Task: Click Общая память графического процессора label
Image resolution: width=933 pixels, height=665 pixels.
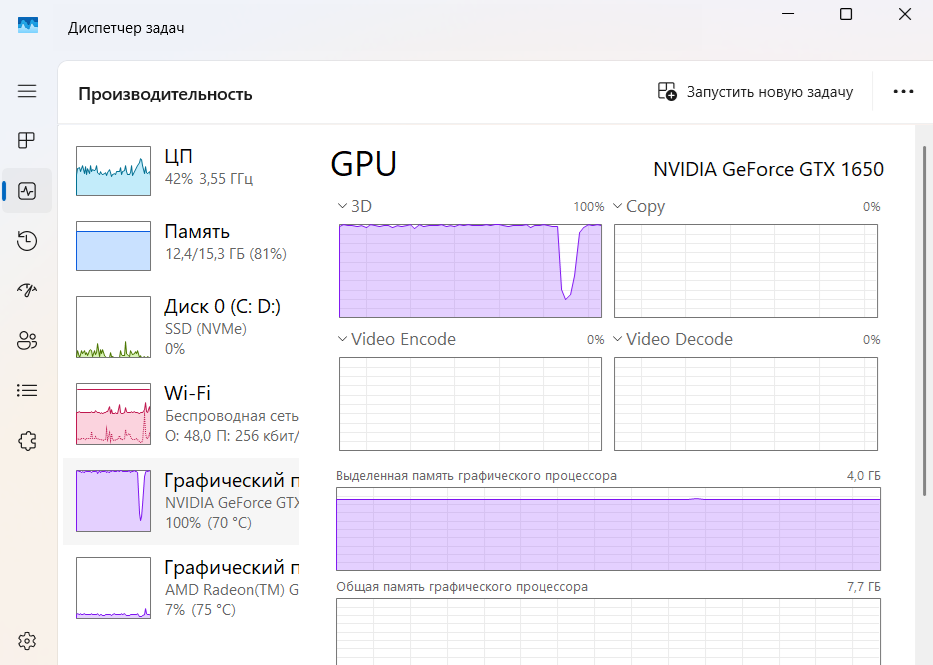Action: [x=462, y=586]
